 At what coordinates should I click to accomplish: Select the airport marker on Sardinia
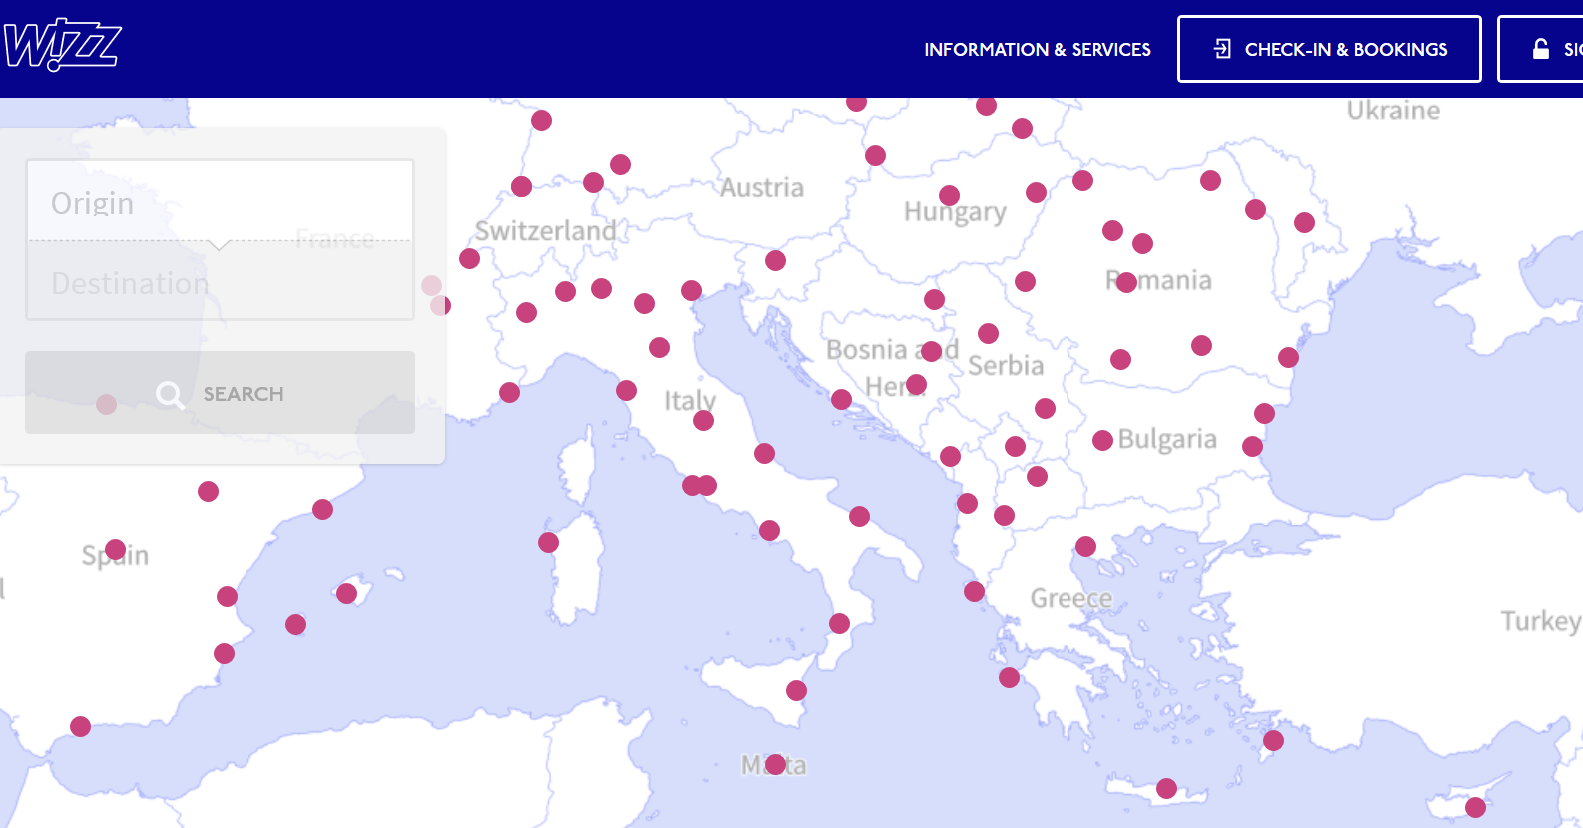[x=548, y=542]
